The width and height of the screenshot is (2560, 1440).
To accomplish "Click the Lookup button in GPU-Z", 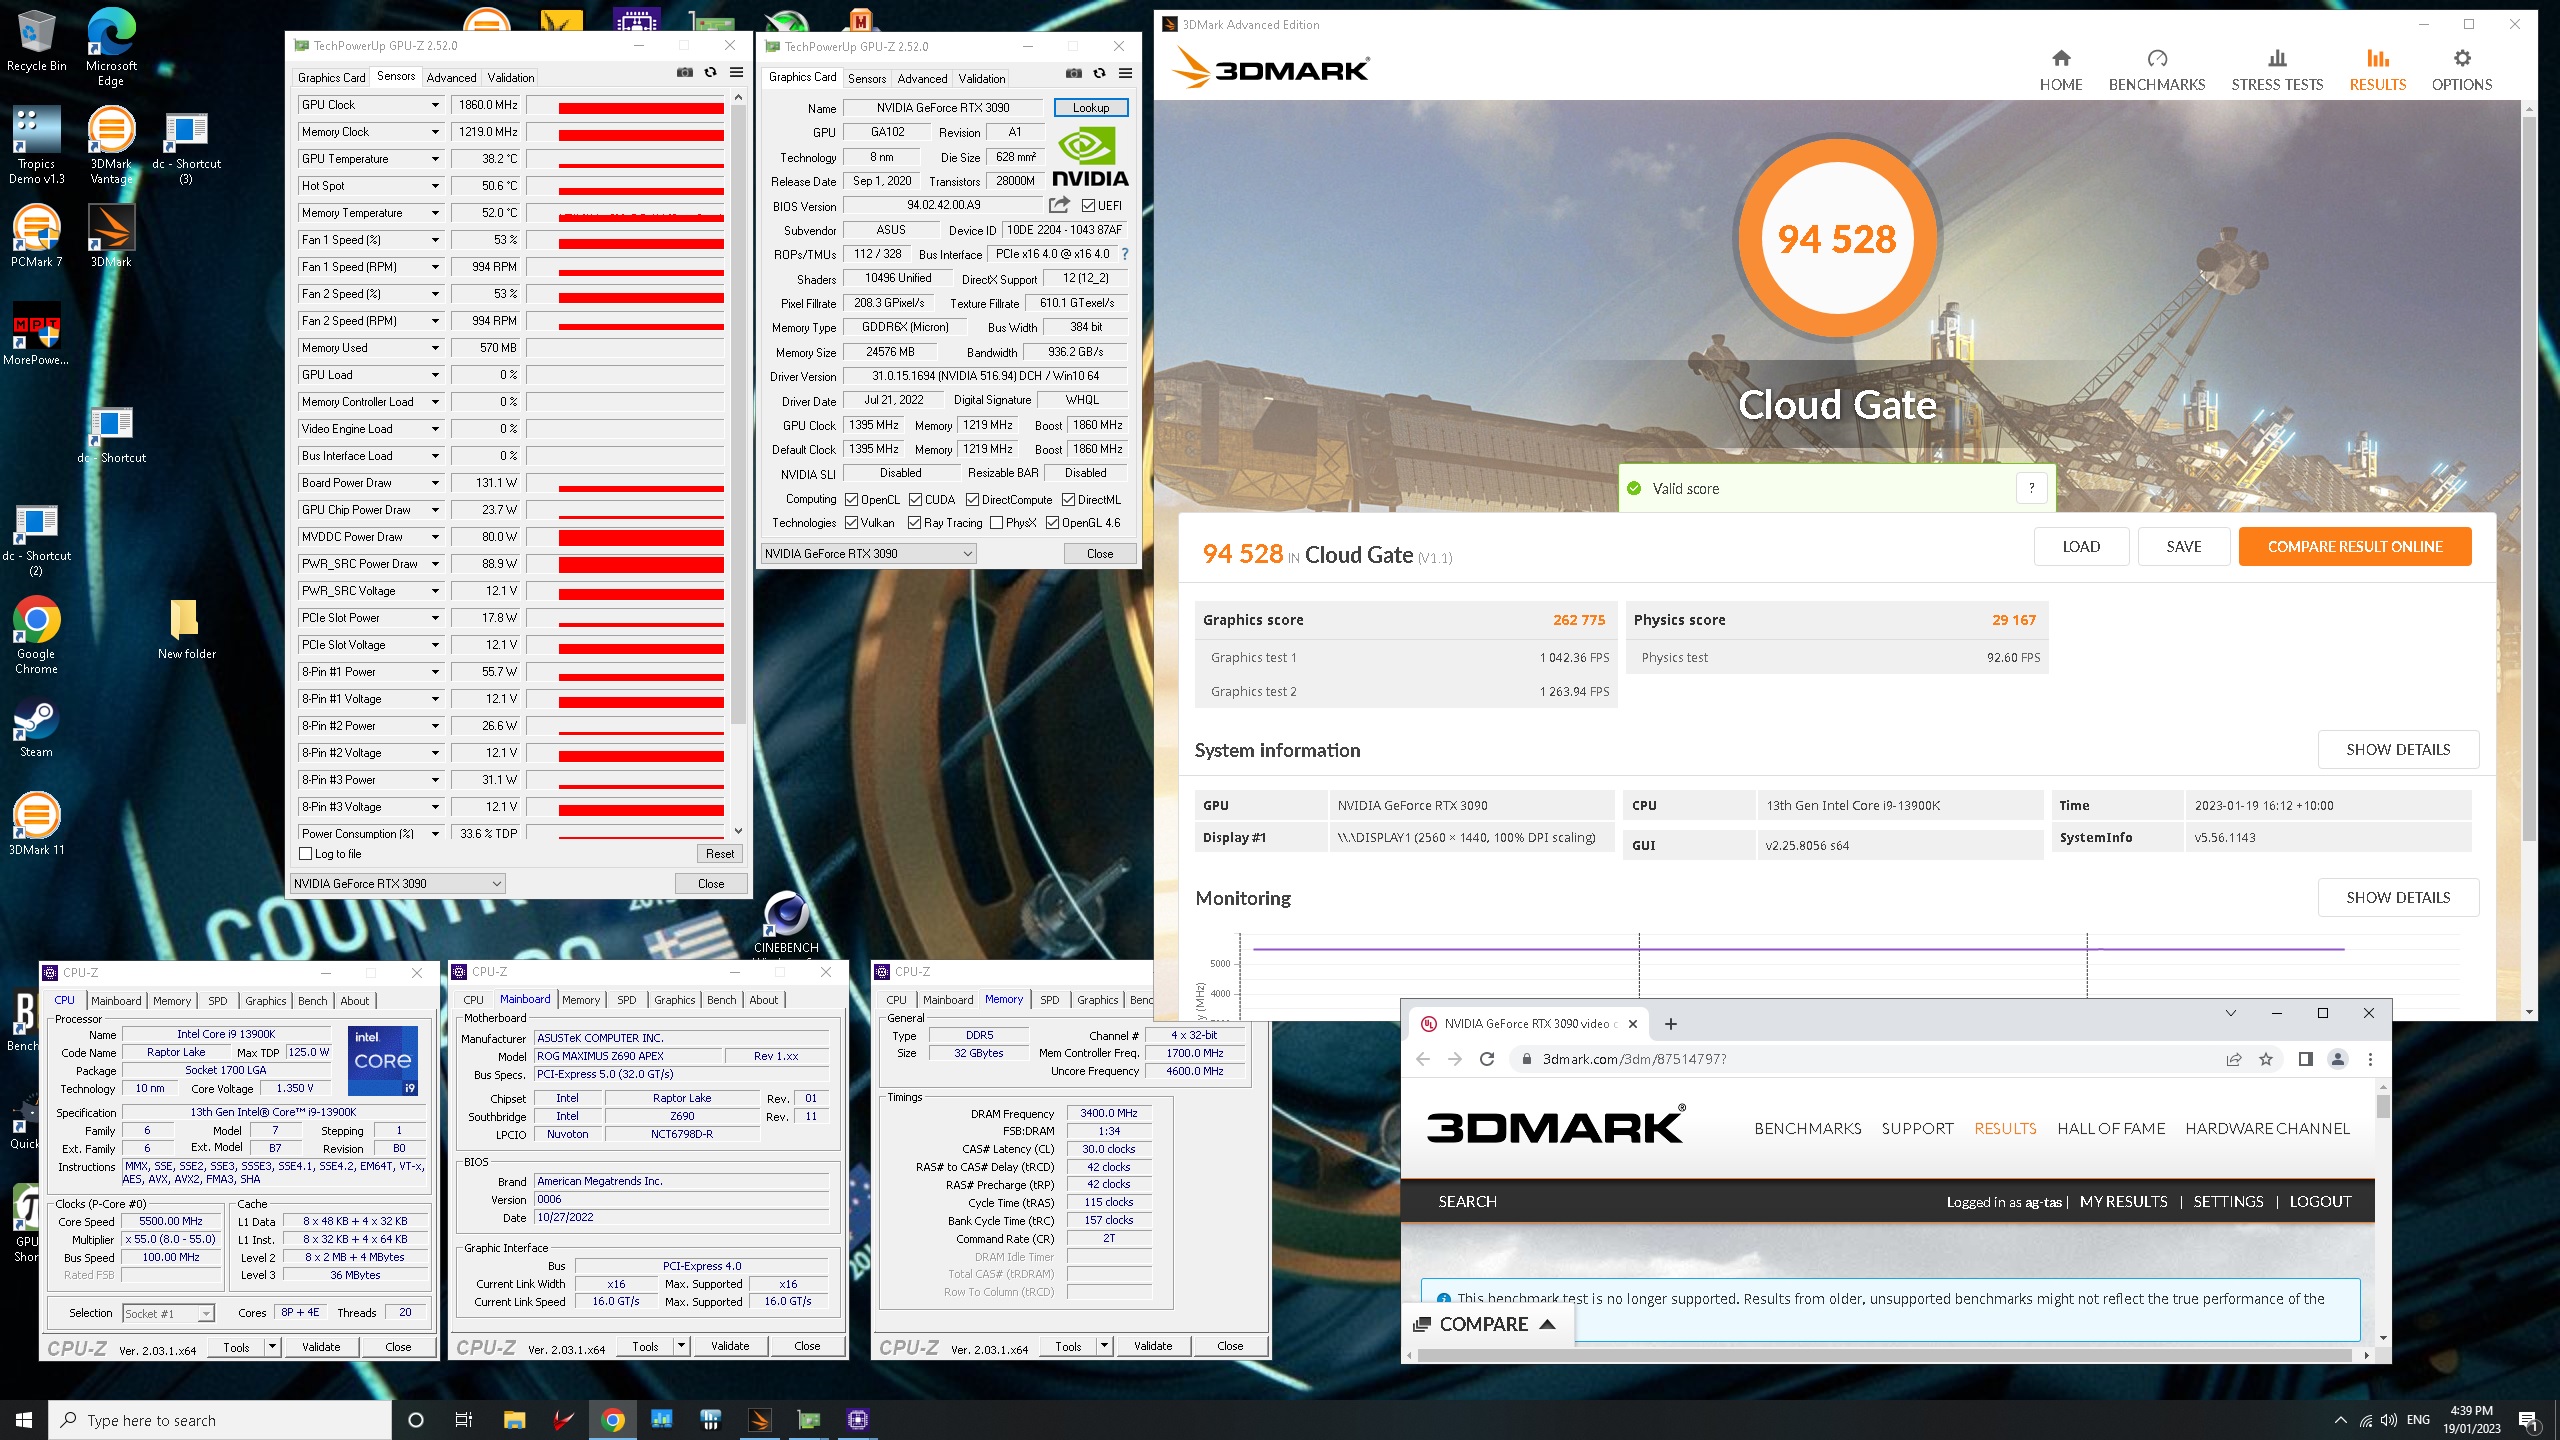I will (x=1091, y=108).
